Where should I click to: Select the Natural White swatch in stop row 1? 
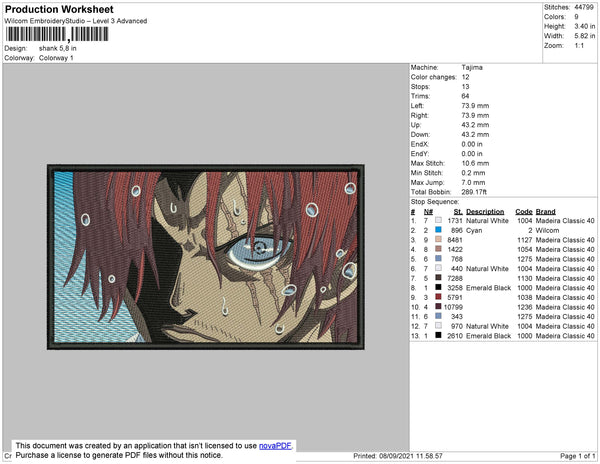439,220
